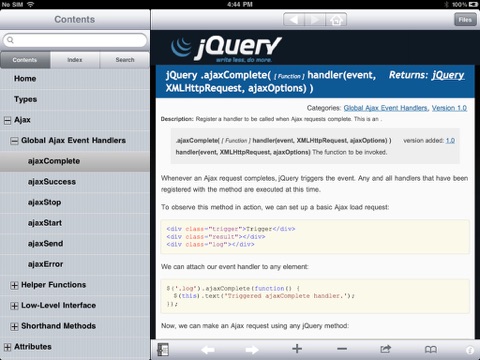The image size is (480, 360).
Task: Increase text size with plus icon
Action: click(x=297, y=349)
